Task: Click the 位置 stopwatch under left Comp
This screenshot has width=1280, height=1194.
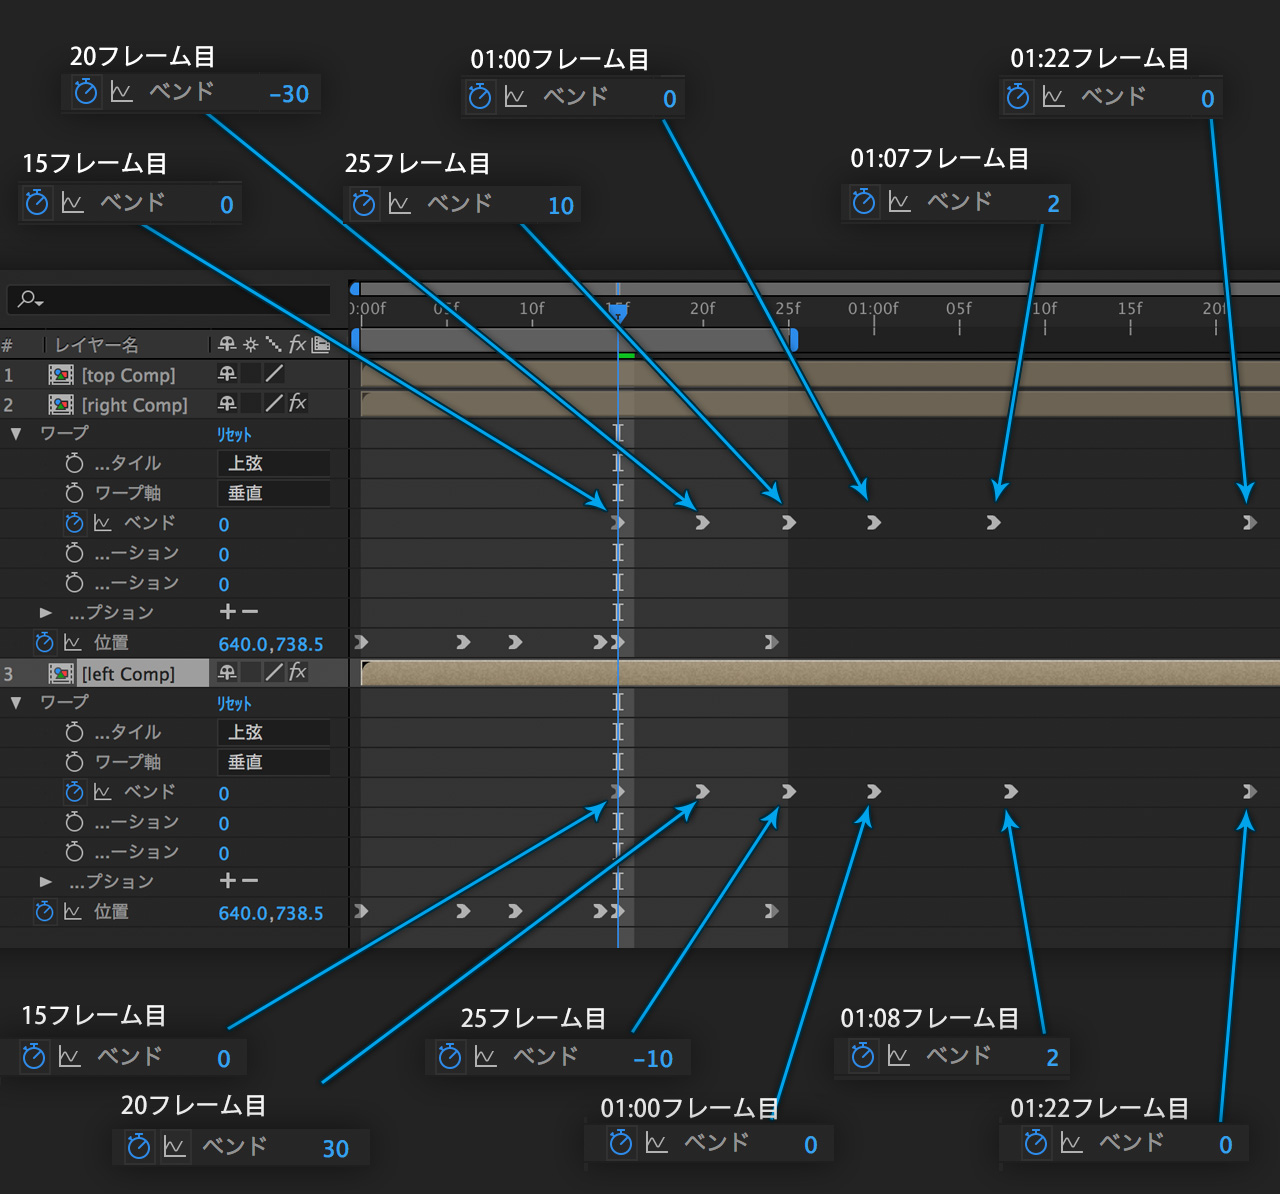Action: pos(44,912)
